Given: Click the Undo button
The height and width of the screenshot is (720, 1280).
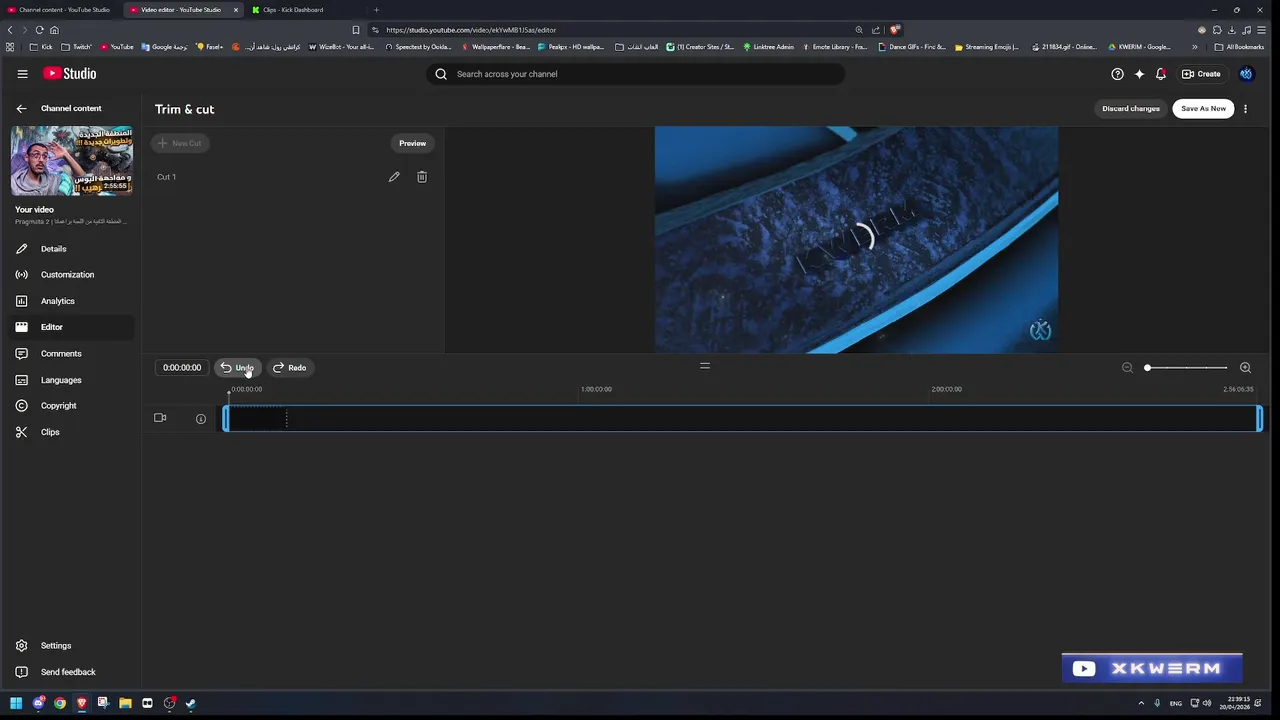Looking at the screenshot, I should [237, 368].
